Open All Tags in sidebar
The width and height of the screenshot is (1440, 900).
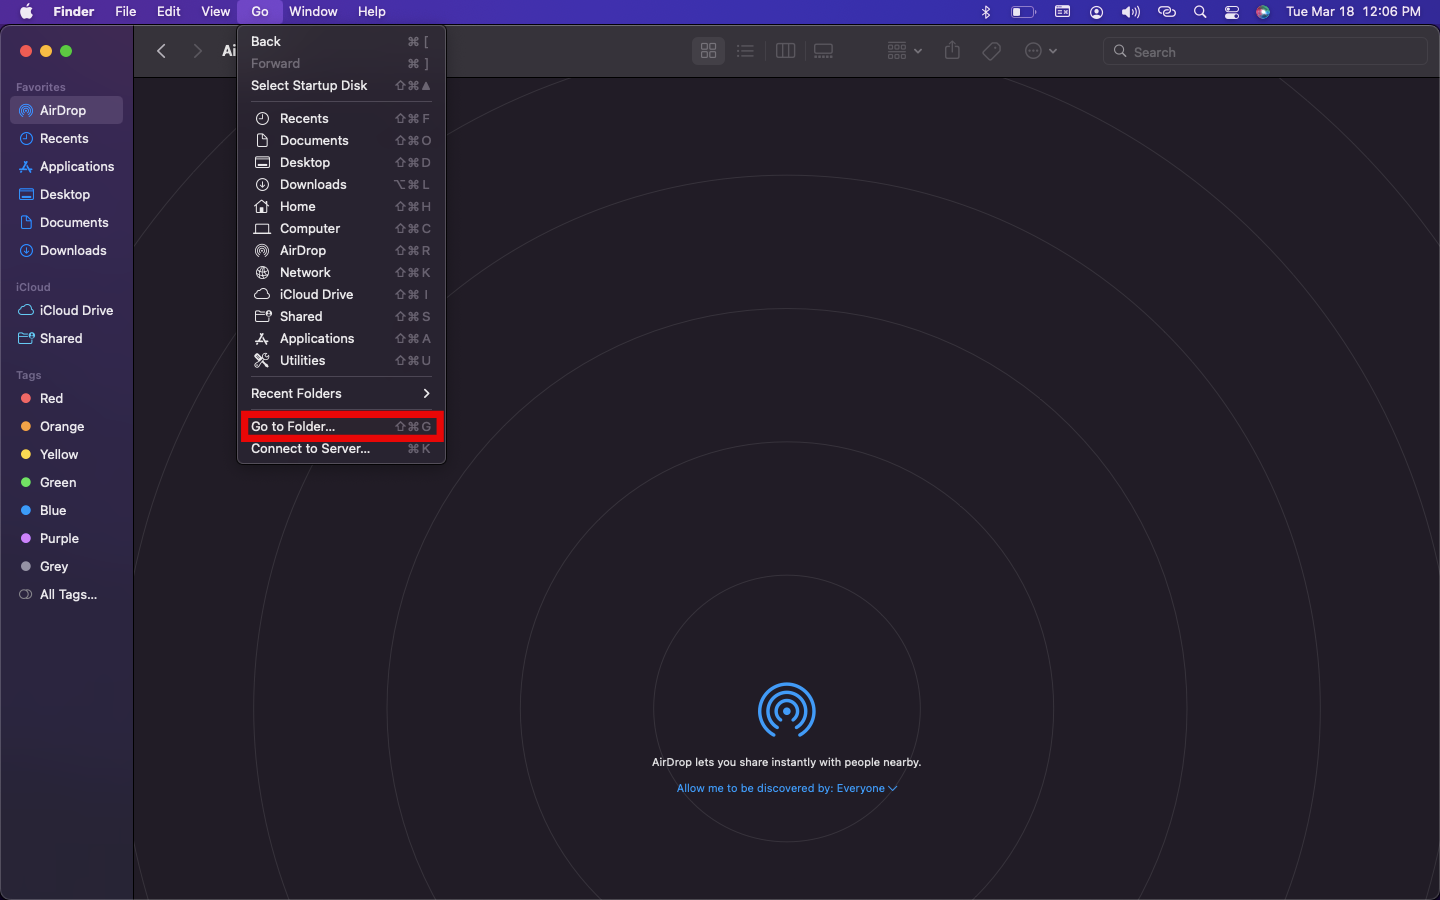click(x=66, y=594)
